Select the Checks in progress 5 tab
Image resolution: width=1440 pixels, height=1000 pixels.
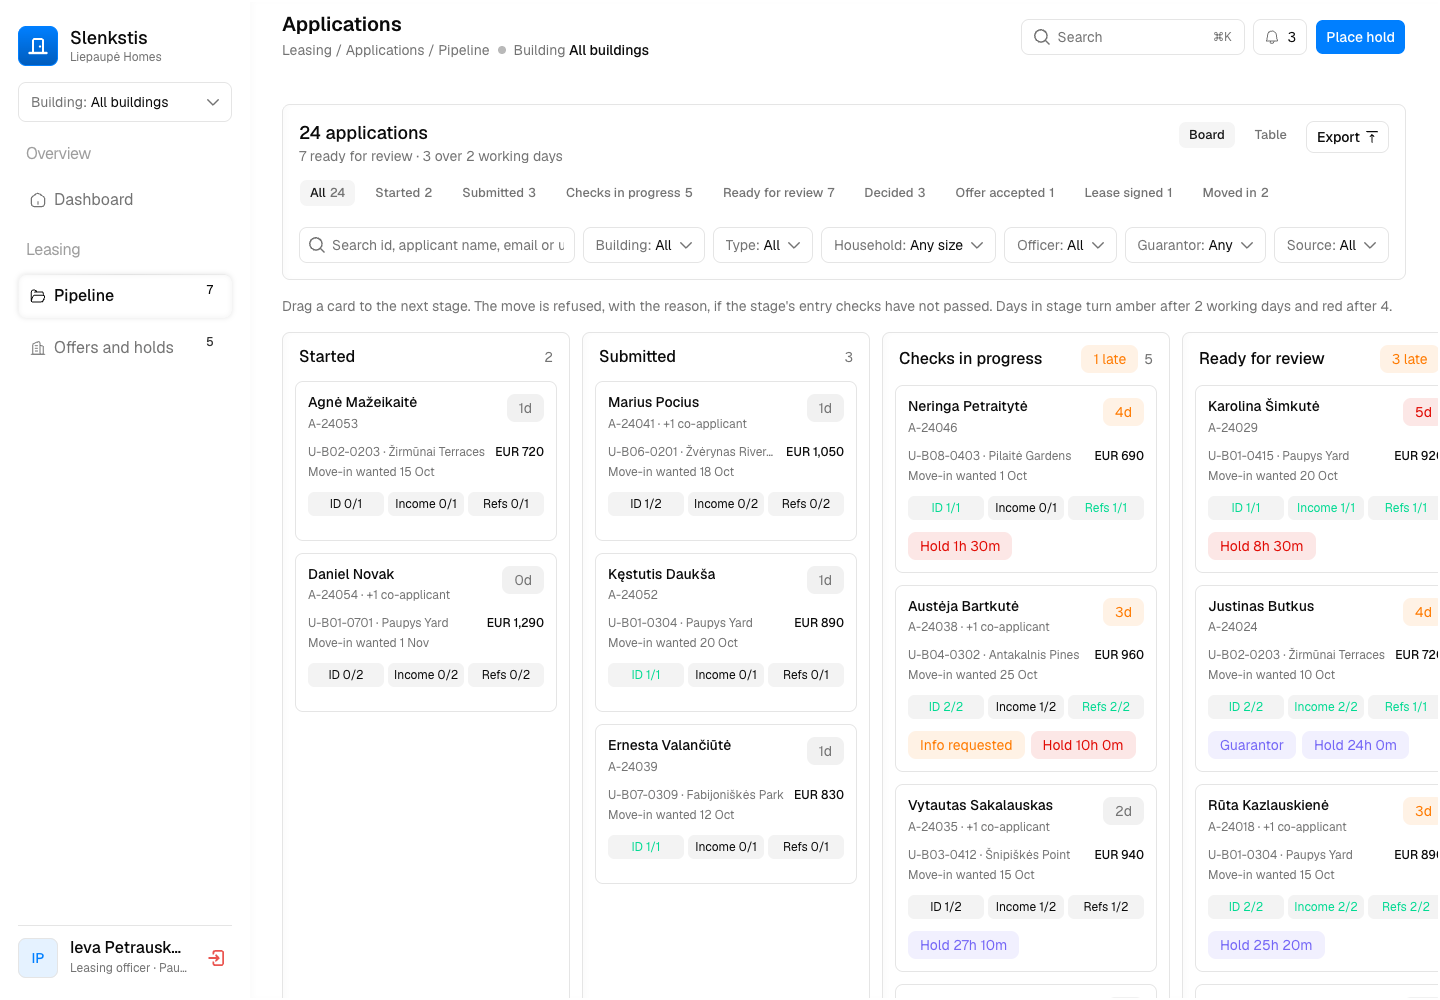[629, 193]
